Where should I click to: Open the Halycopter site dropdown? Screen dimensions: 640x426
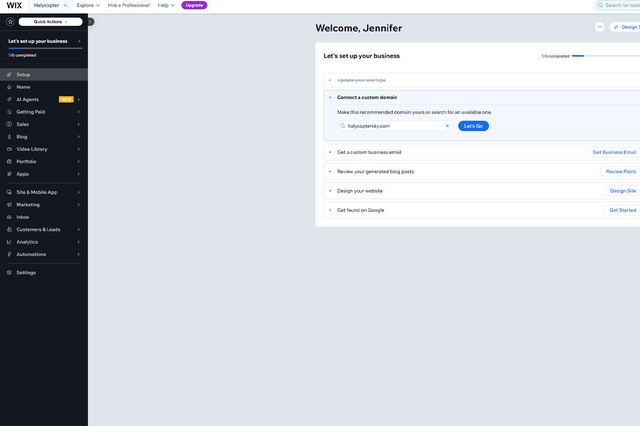click(50, 5)
